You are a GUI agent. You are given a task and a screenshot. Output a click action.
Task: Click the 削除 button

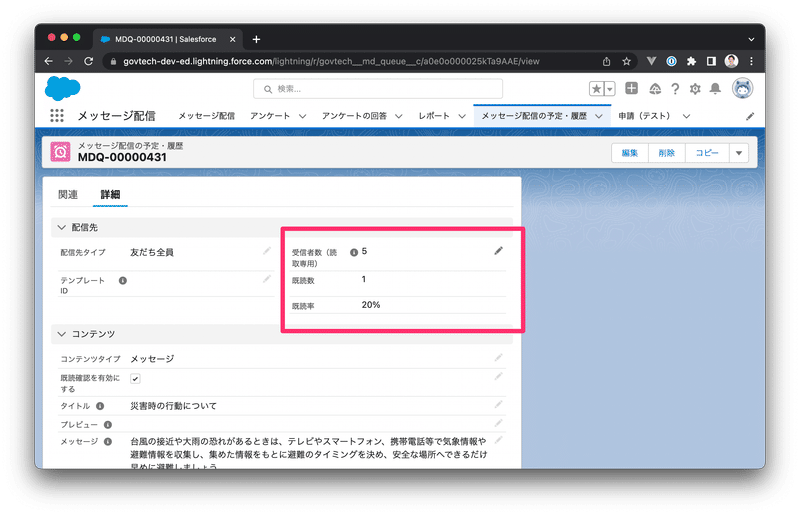point(667,153)
